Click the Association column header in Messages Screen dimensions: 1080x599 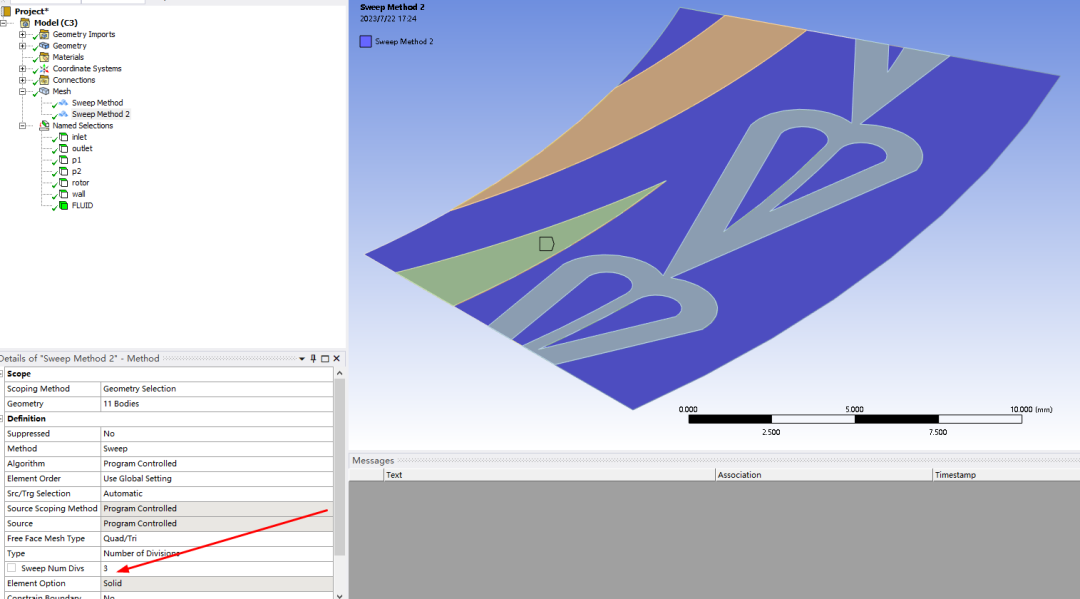tap(824, 475)
